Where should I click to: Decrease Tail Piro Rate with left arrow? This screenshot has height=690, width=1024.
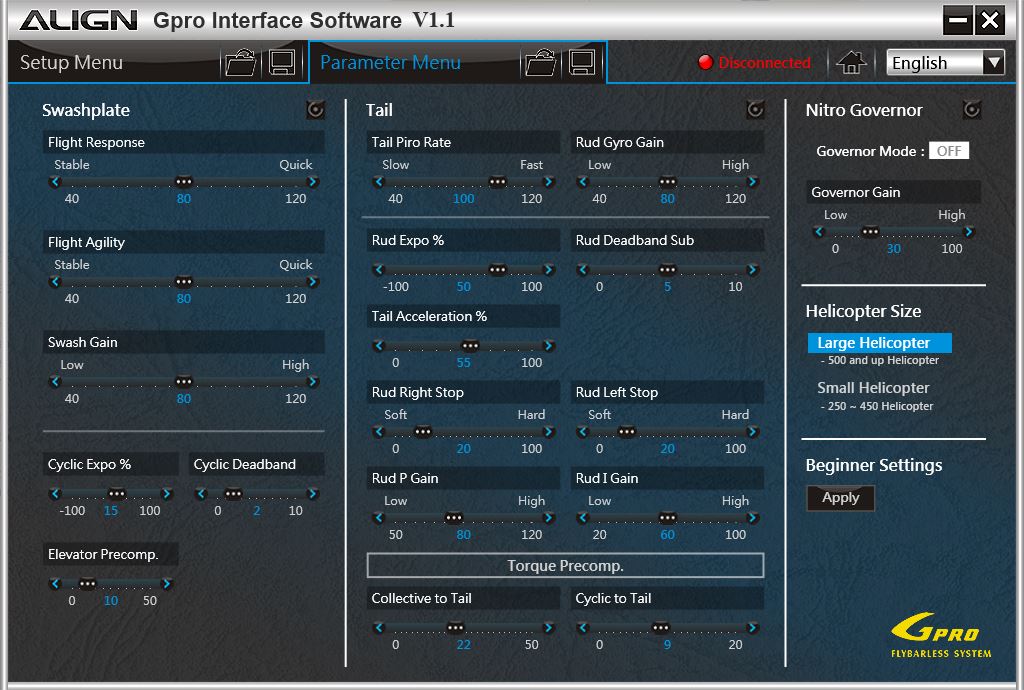point(379,181)
